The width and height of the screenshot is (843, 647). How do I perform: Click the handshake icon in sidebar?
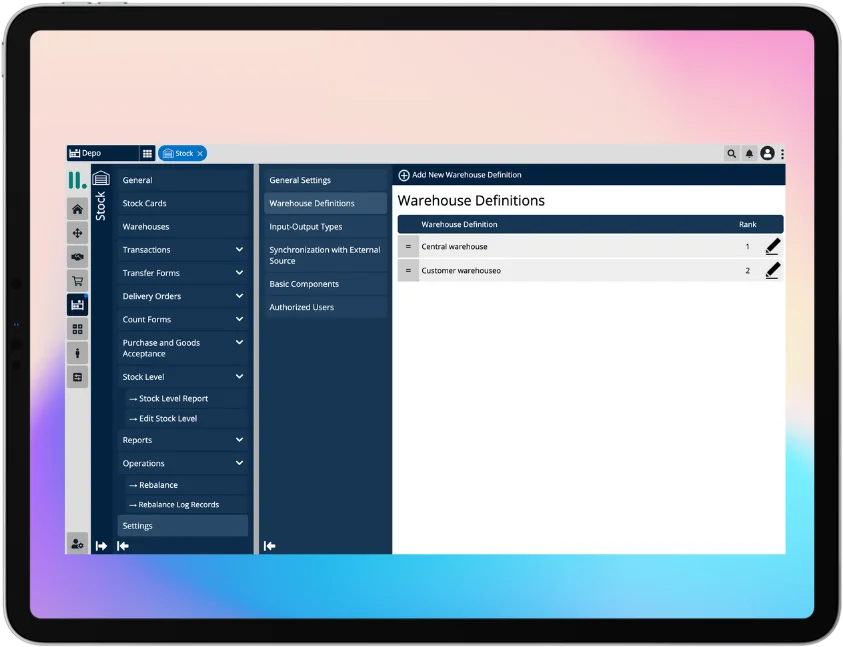(x=77, y=257)
